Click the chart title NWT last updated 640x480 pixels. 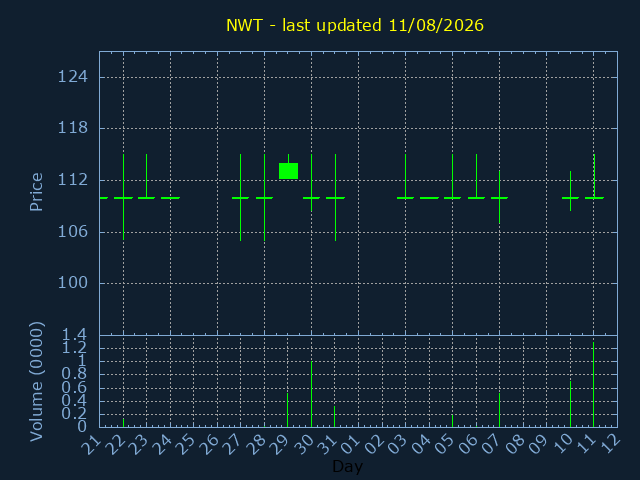[355, 25]
